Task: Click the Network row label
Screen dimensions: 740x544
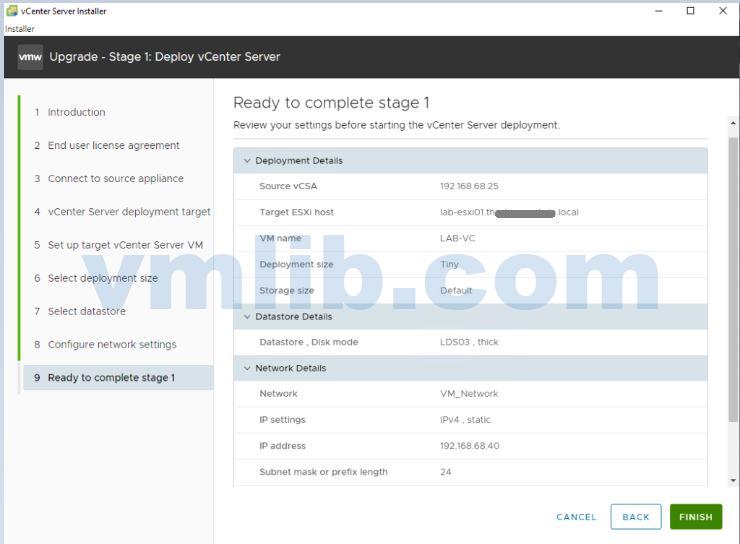Action: click(278, 393)
